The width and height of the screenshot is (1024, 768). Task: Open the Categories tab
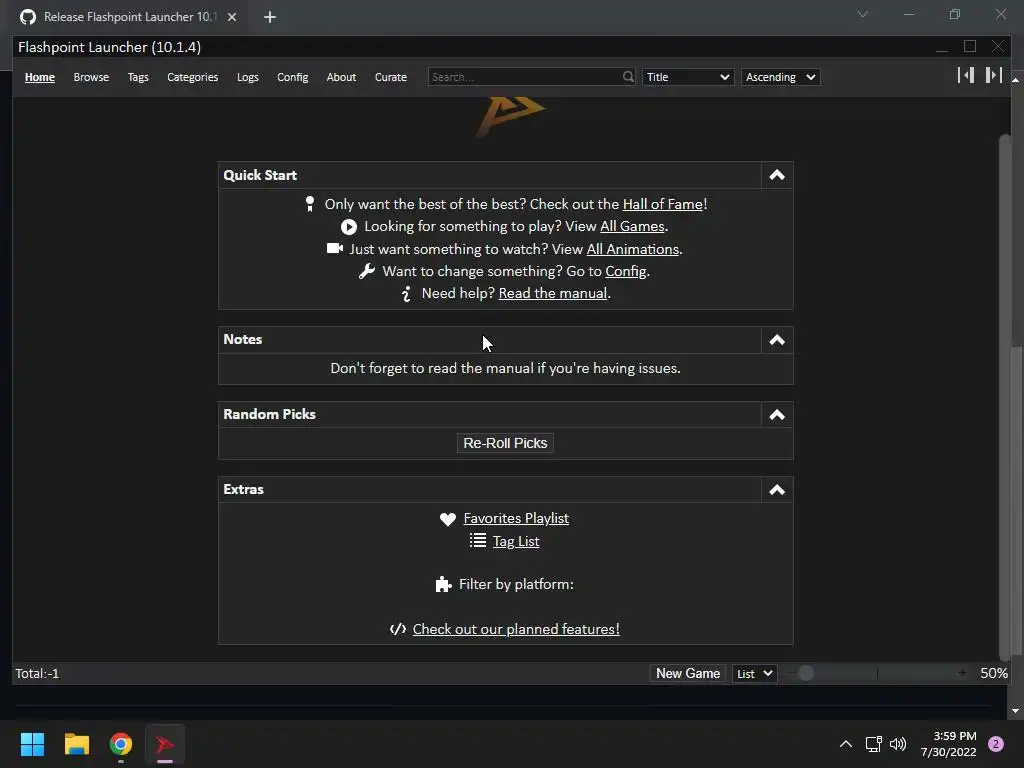[193, 77]
